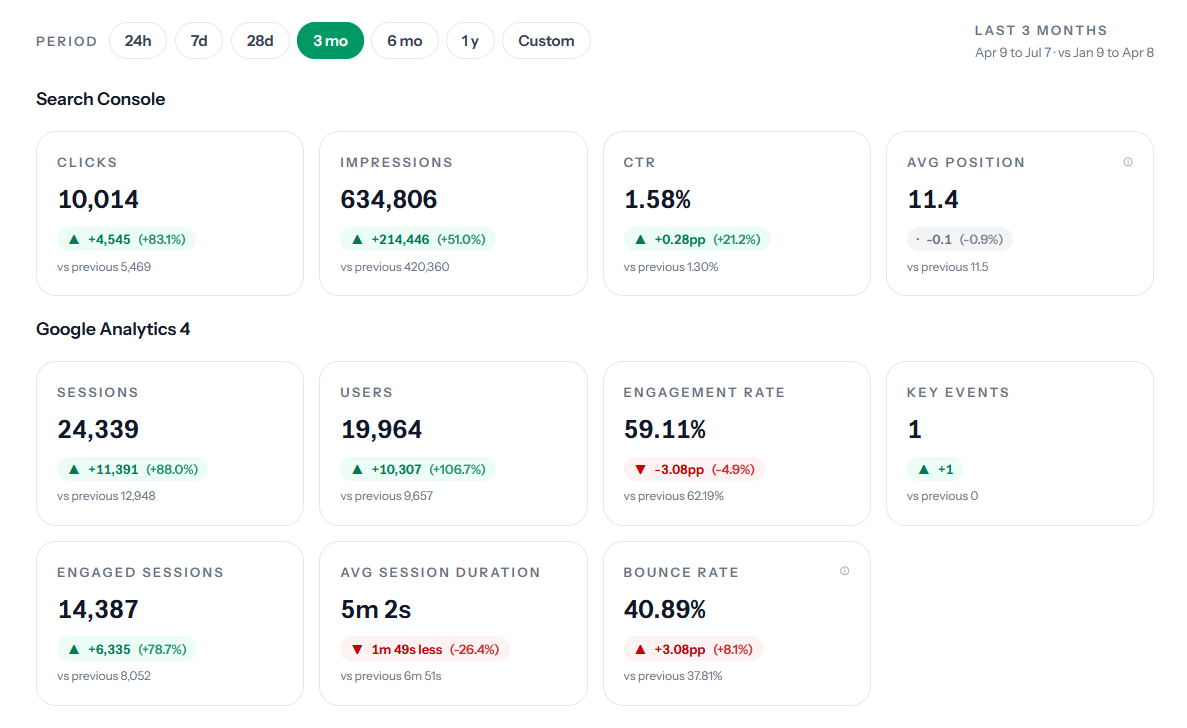
Task: Click 'vs previous 8,052' under Engaged Sessions
Action: (x=104, y=677)
